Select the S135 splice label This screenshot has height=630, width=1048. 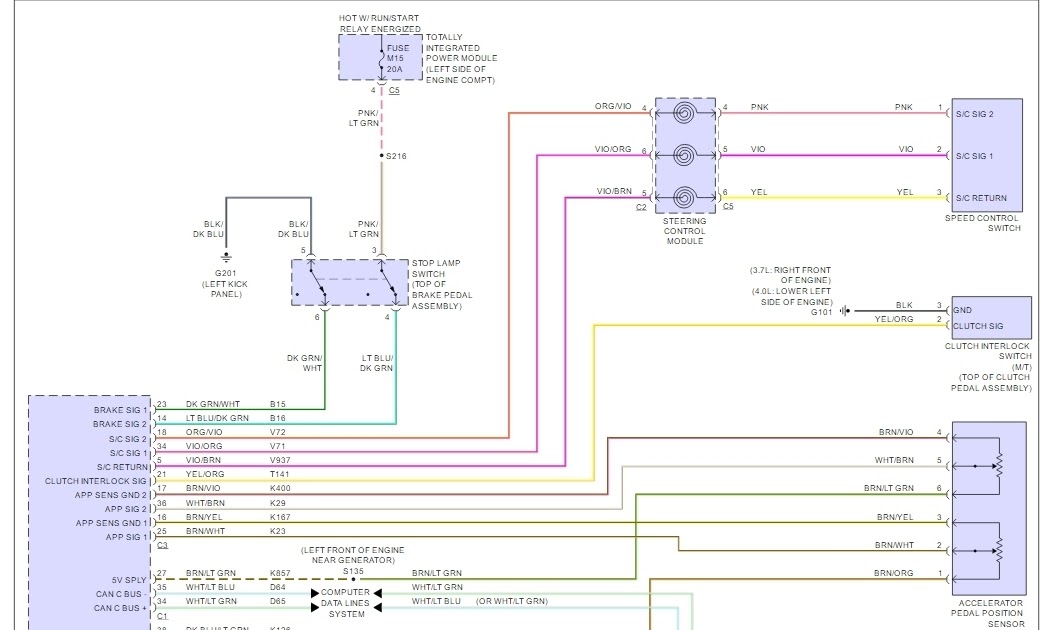click(354, 571)
